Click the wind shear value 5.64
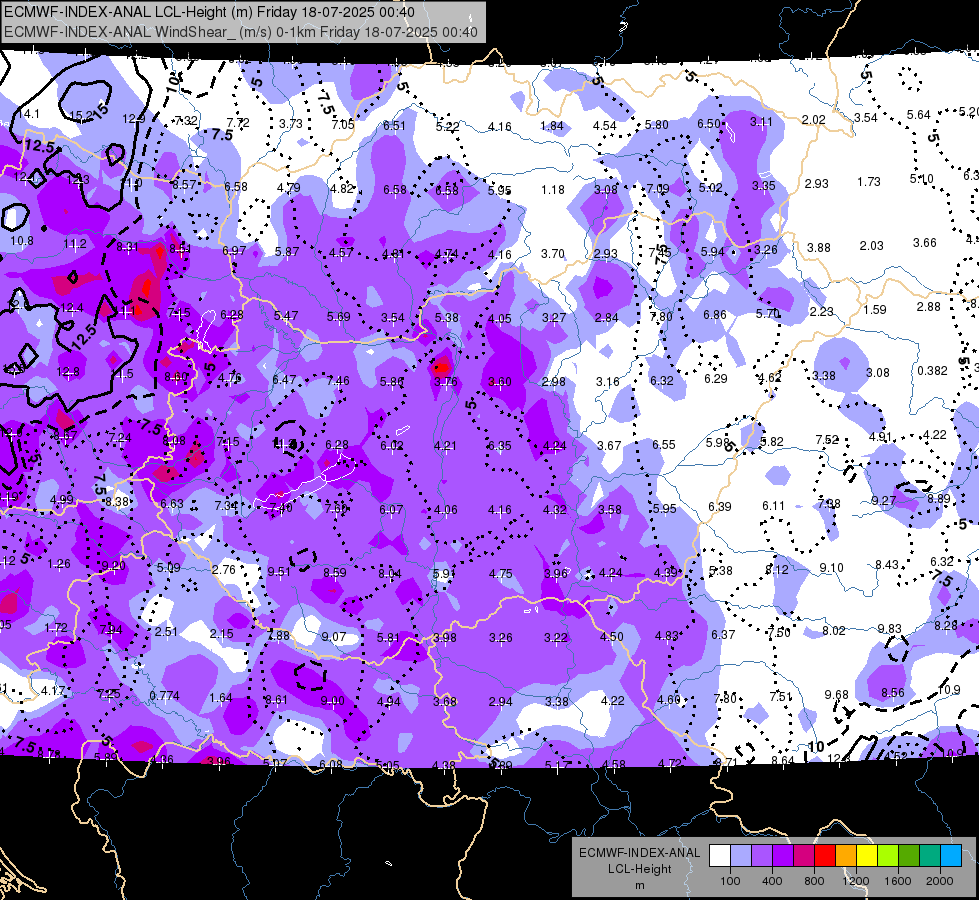Image resolution: width=979 pixels, height=900 pixels. (x=918, y=115)
